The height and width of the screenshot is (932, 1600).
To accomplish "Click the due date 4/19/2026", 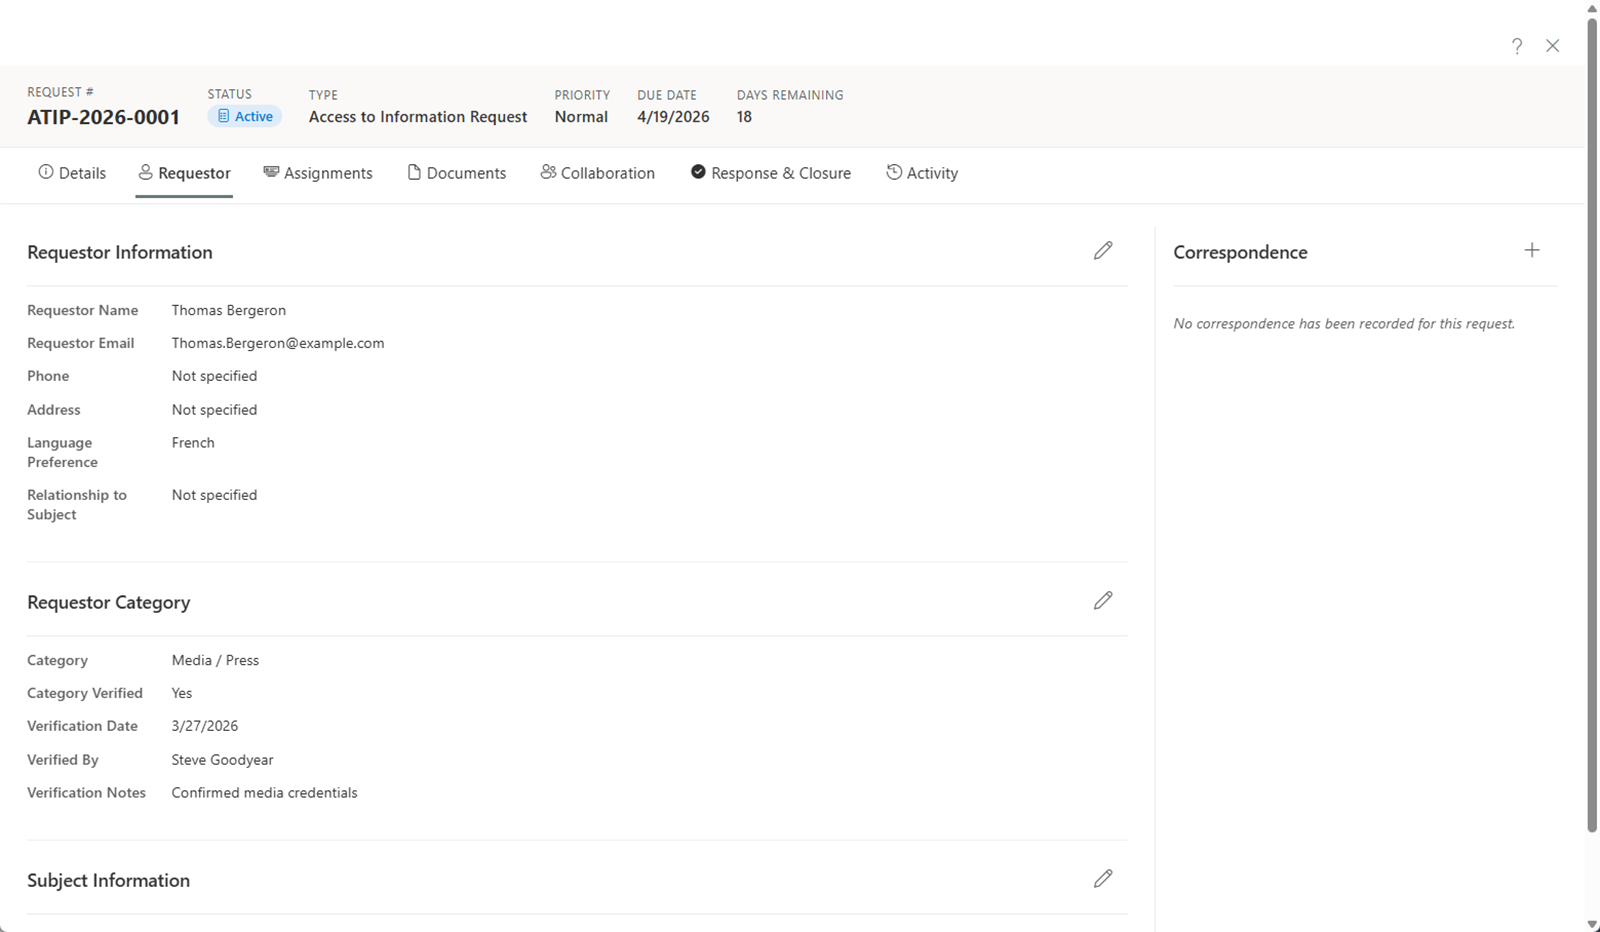I will click(x=673, y=117).
